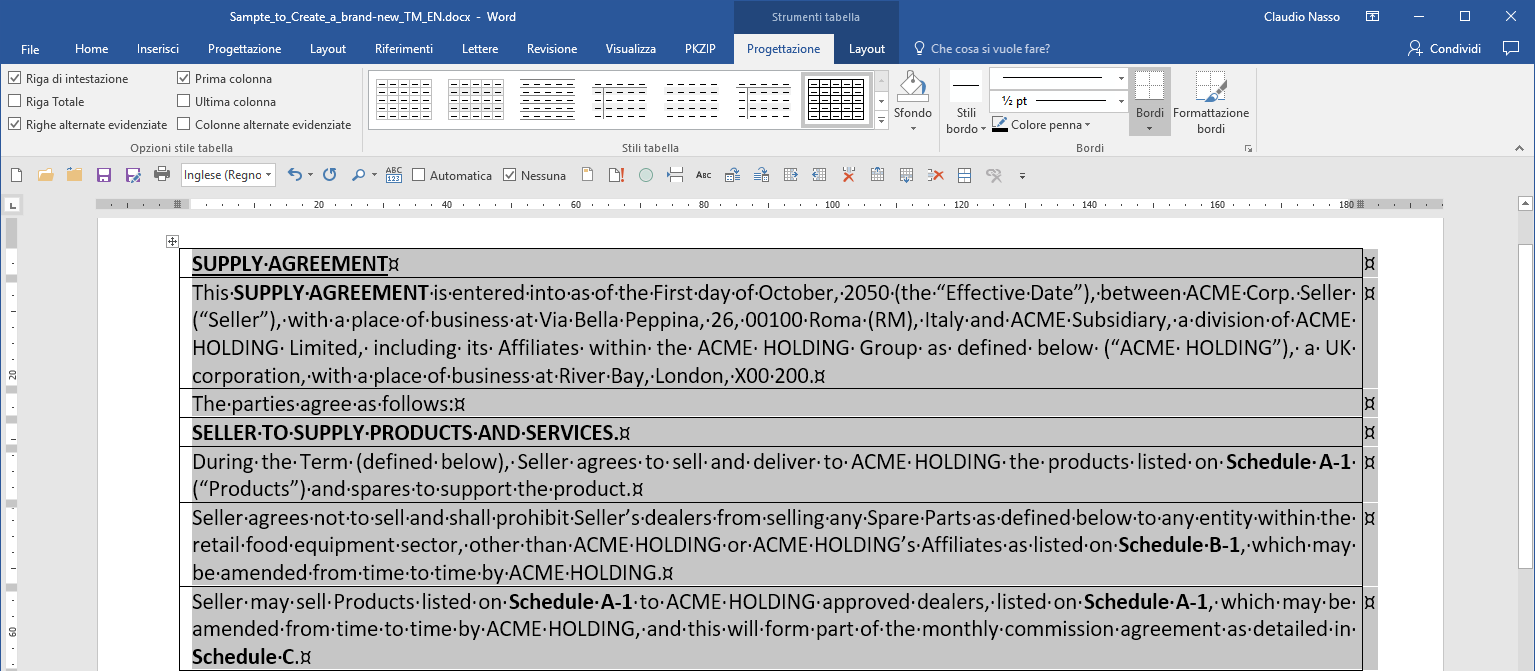
Task: Click the Condividi share button
Action: (1445, 48)
